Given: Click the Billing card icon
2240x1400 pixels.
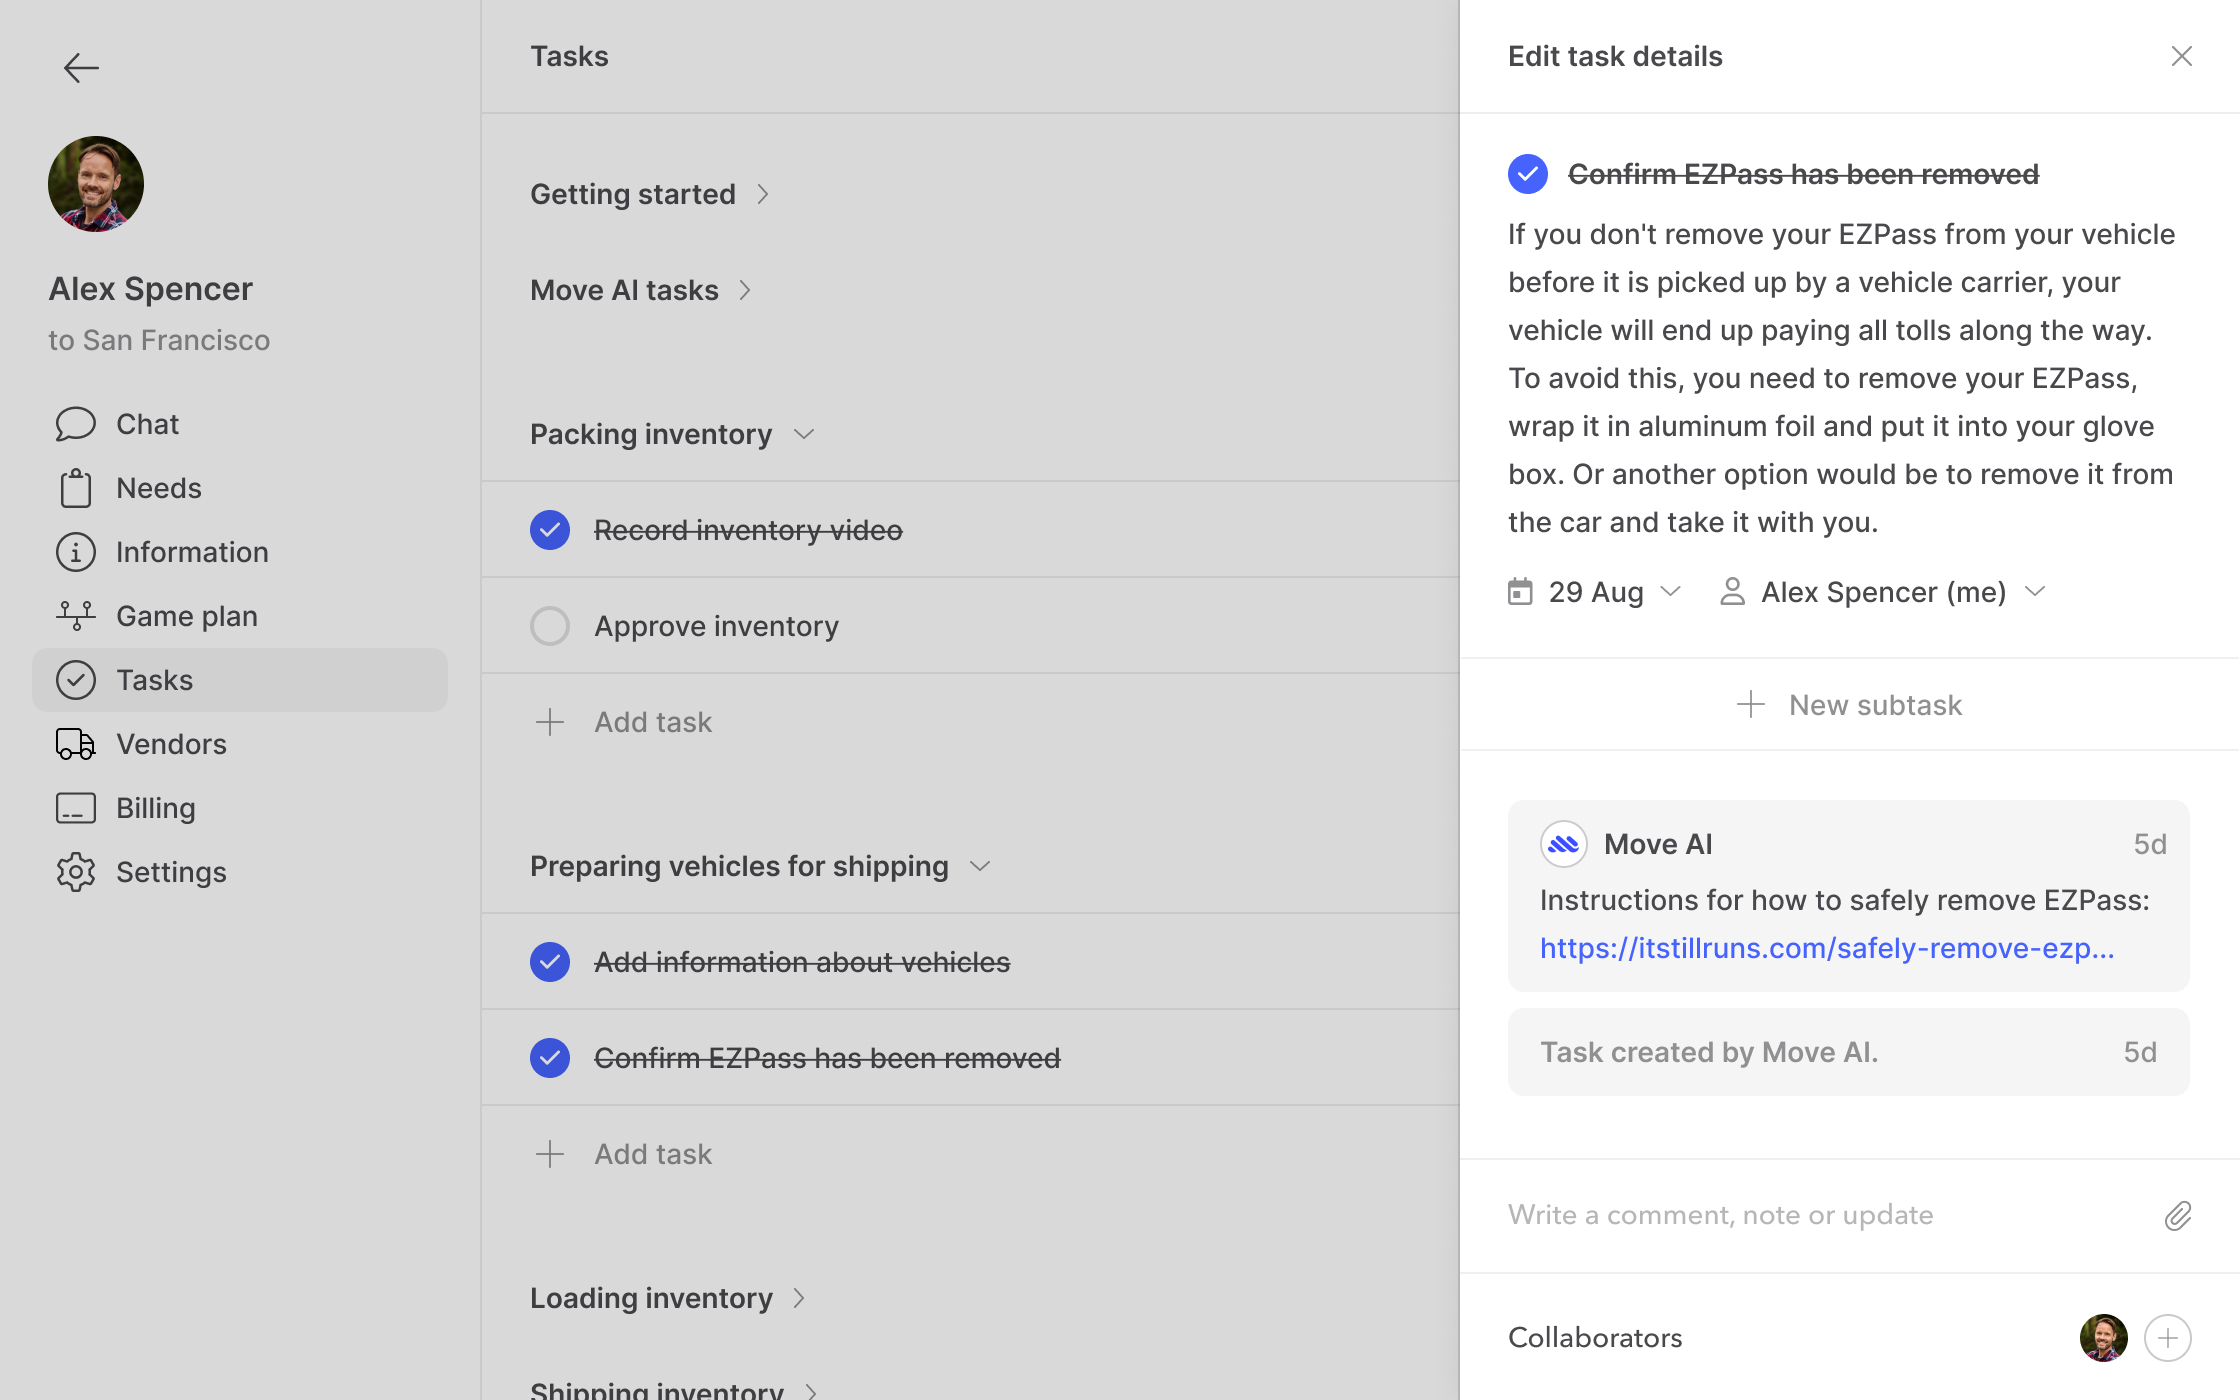Looking at the screenshot, I should tap(75, 808).
